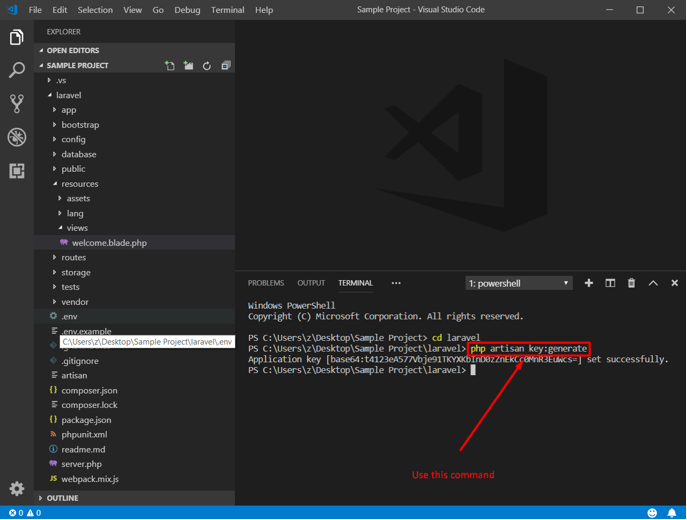Open readme.md file
This screenshot has height=520, width=687.
[x=135, y=449]
